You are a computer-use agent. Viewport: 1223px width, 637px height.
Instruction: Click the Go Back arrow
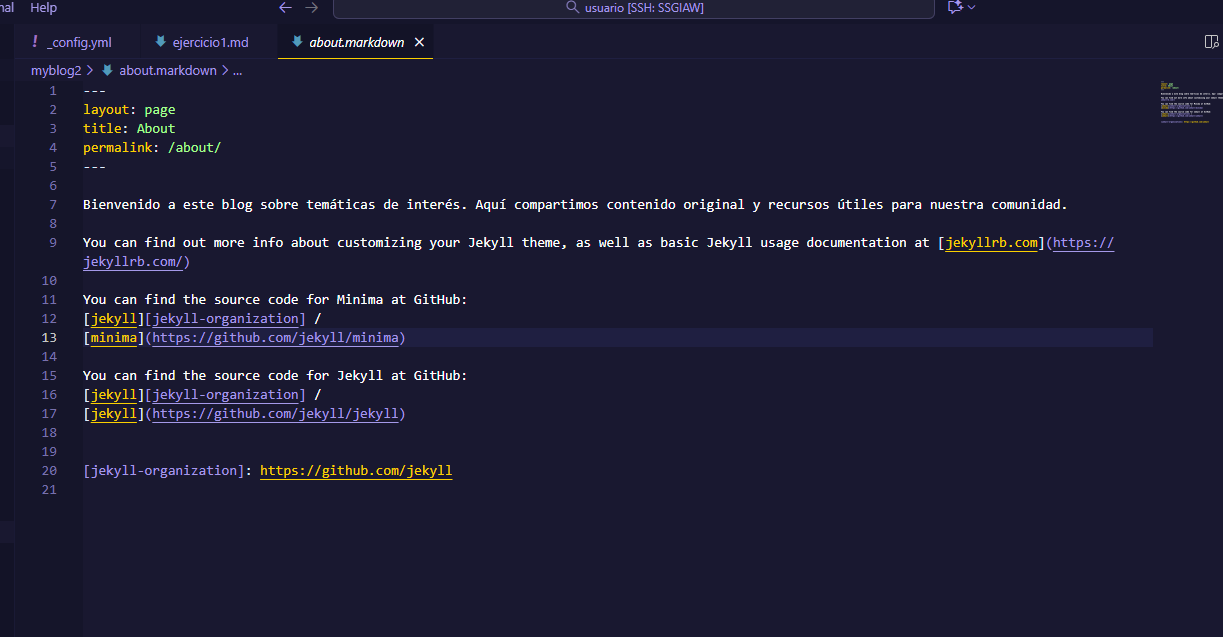(x=286, y=8)
